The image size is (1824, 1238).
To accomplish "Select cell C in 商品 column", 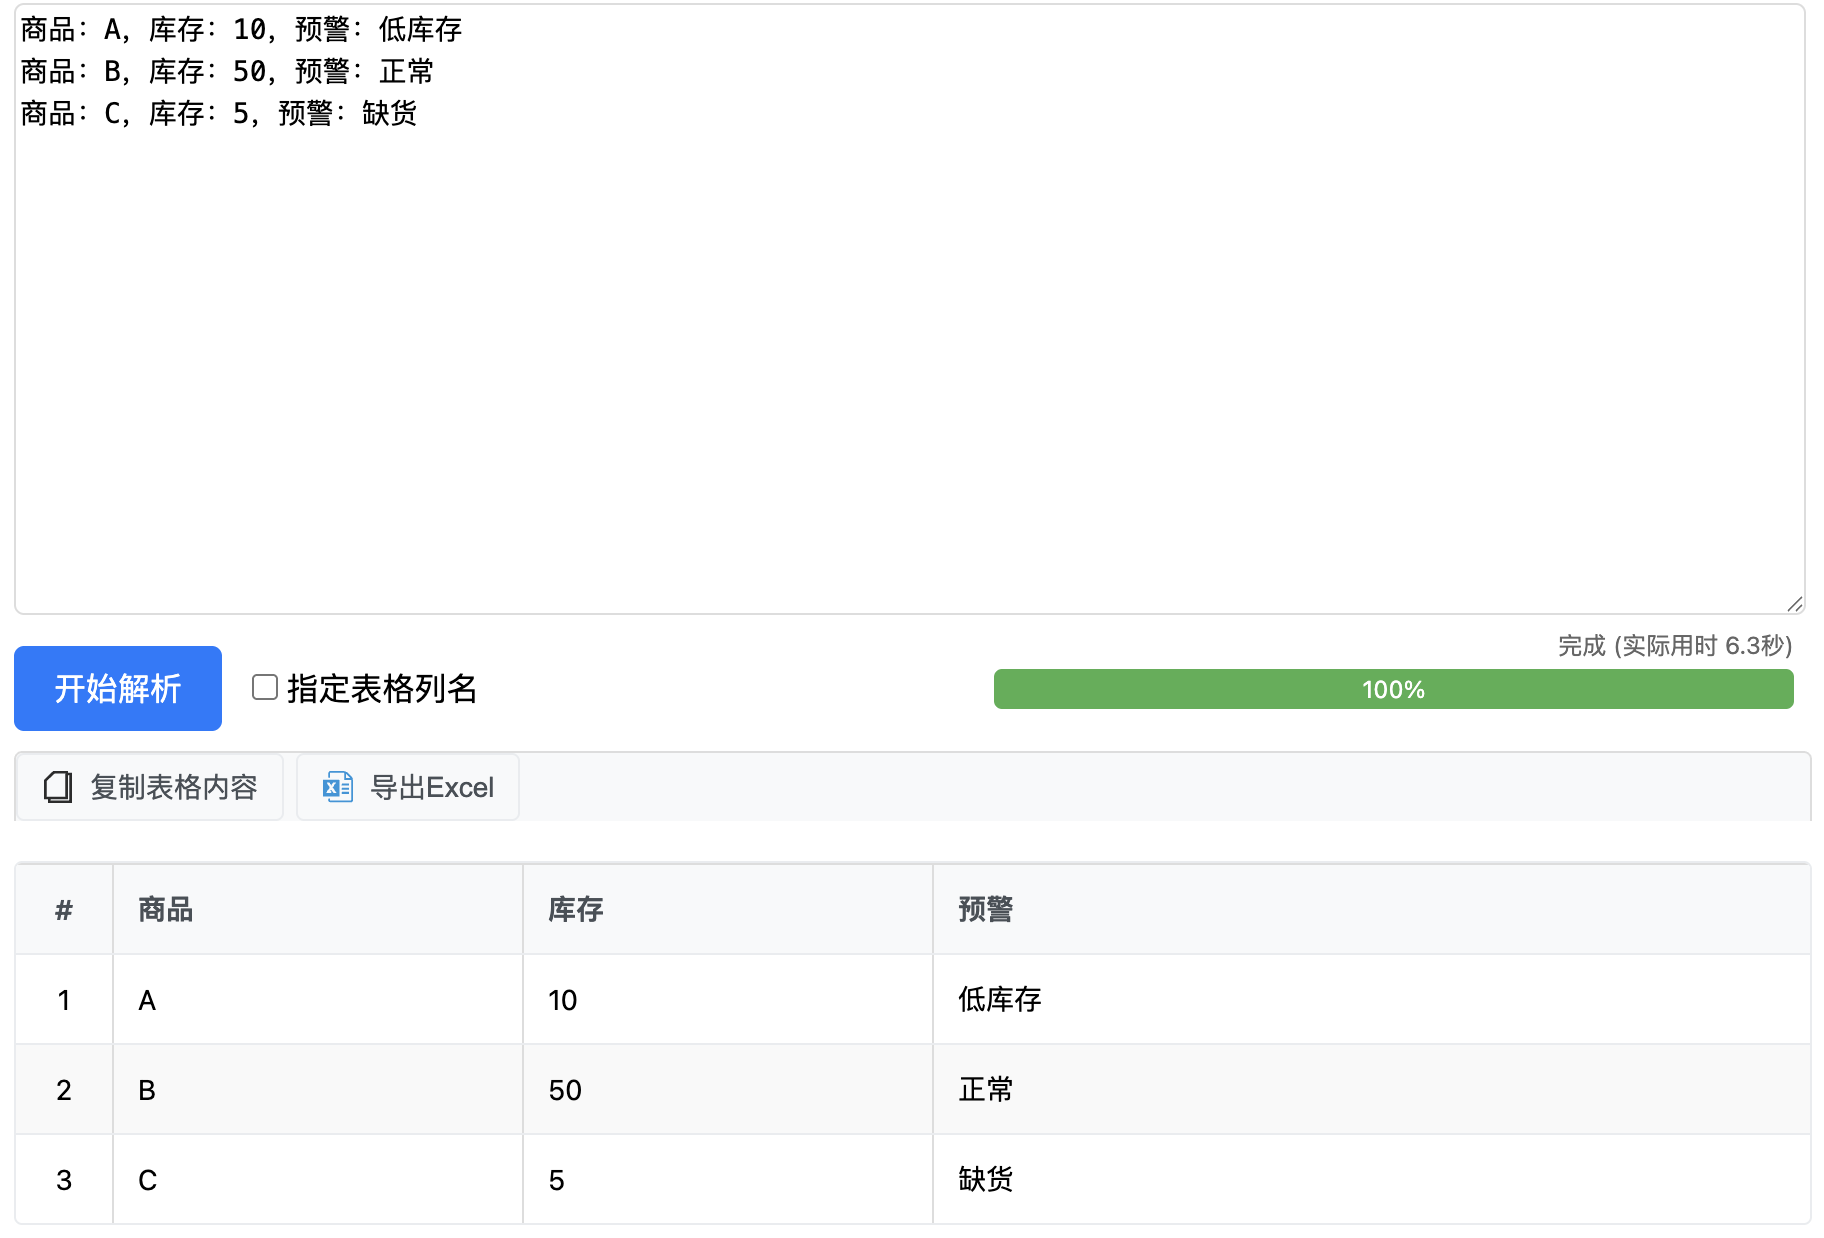I will [318, 1179].
